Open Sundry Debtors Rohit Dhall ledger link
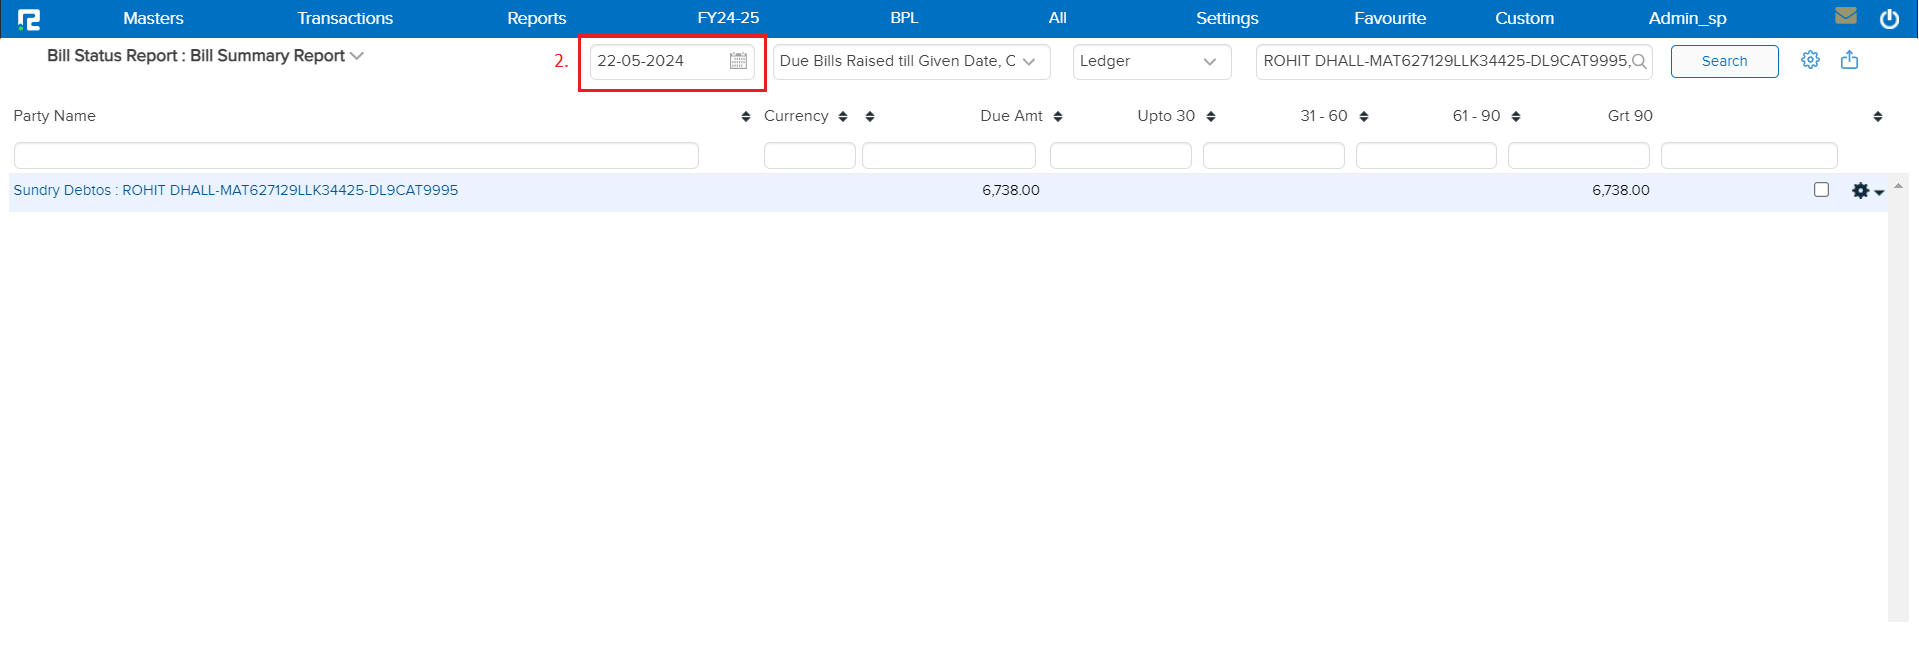Image resolution: width=1919 pixels, height=648 pixels. point(236,190)
